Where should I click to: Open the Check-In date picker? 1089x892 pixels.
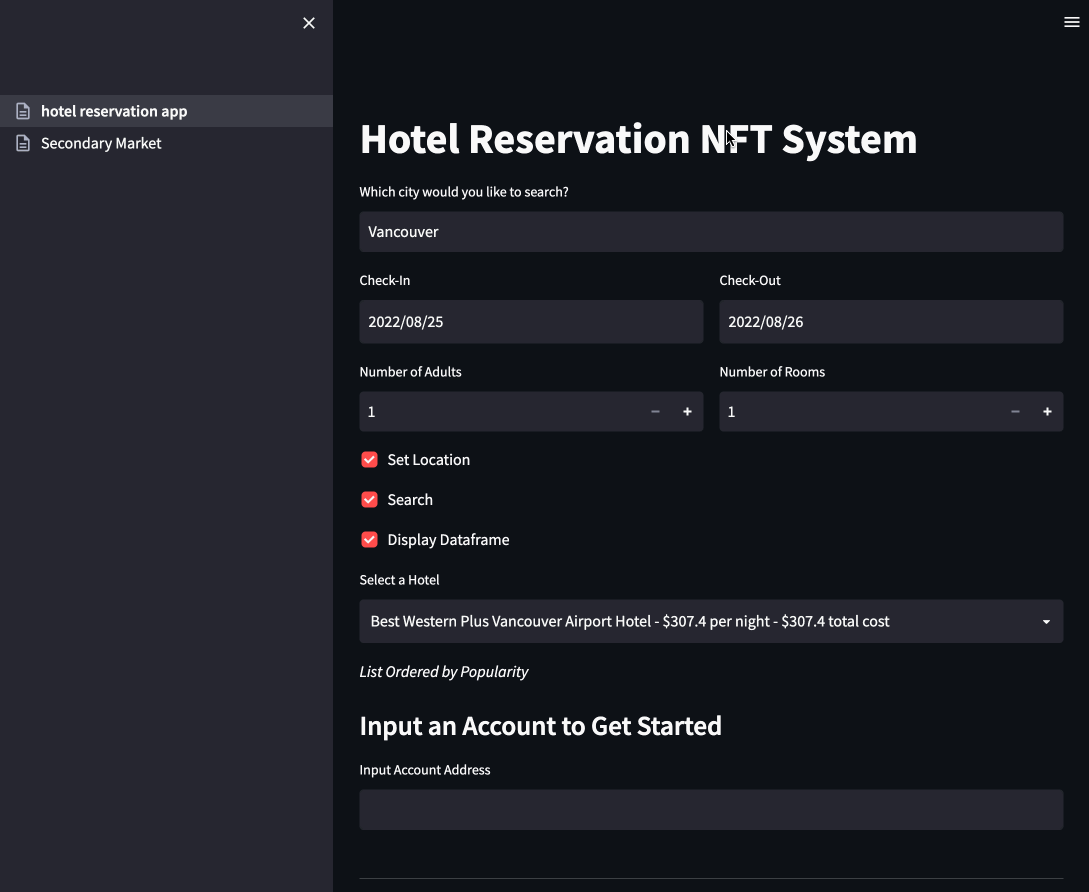531,322
